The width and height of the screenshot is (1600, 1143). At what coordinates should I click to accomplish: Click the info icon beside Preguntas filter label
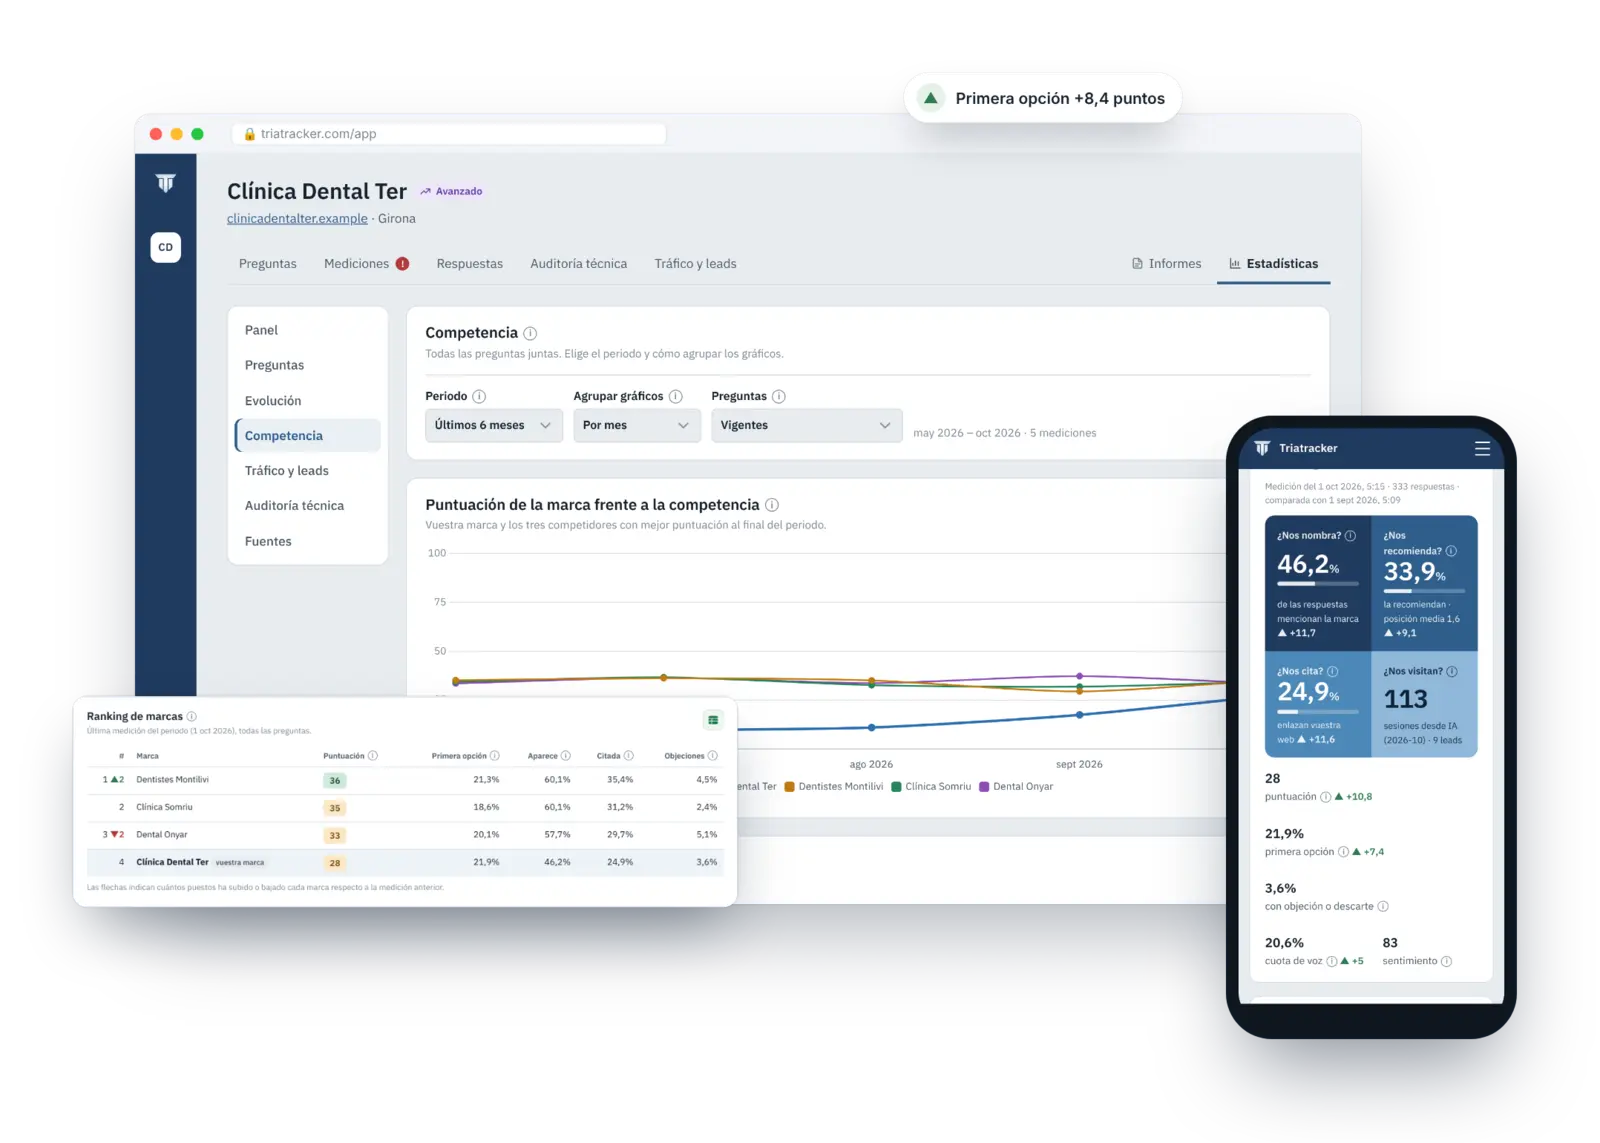click(x=779, y=396)
